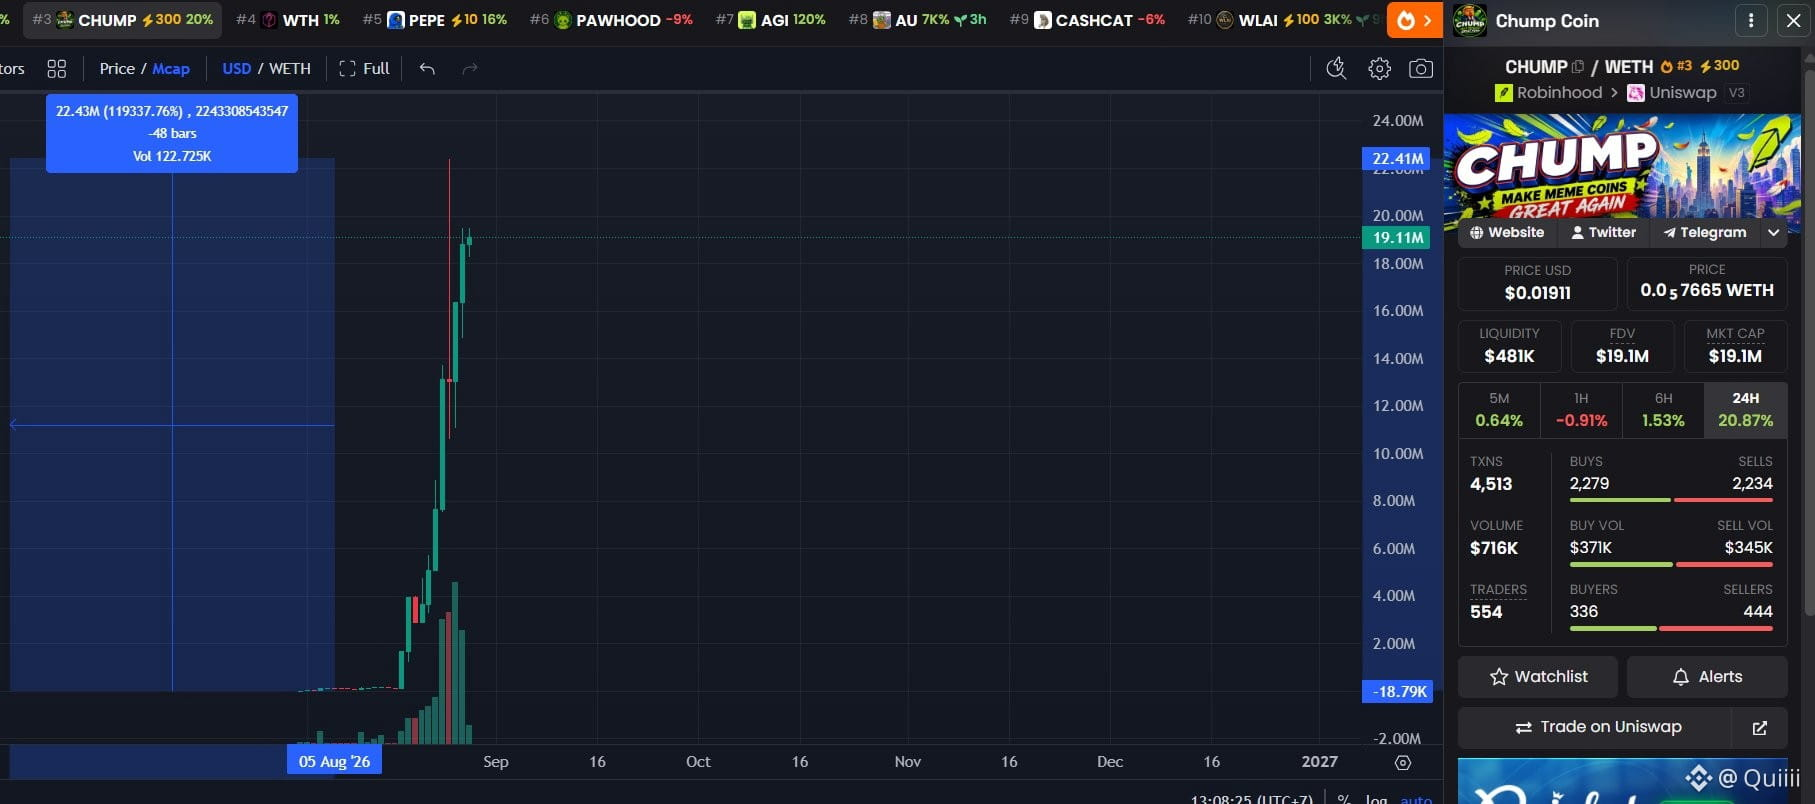This screenshot has width=1815, height=804.
Task: Set chart denomination to USD
Action: pyautogui.click(x=237, y=68)
